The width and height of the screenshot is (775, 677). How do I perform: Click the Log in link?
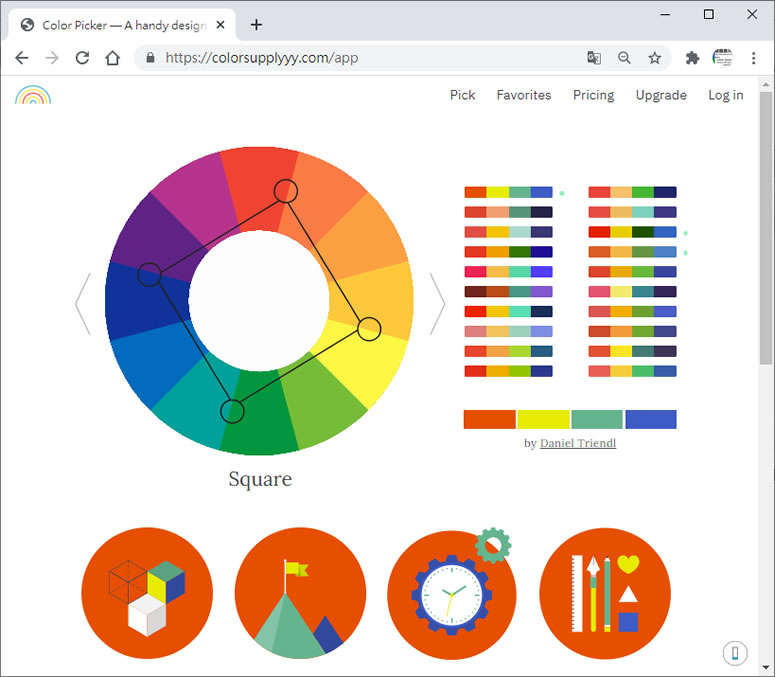tap(725, 95)
